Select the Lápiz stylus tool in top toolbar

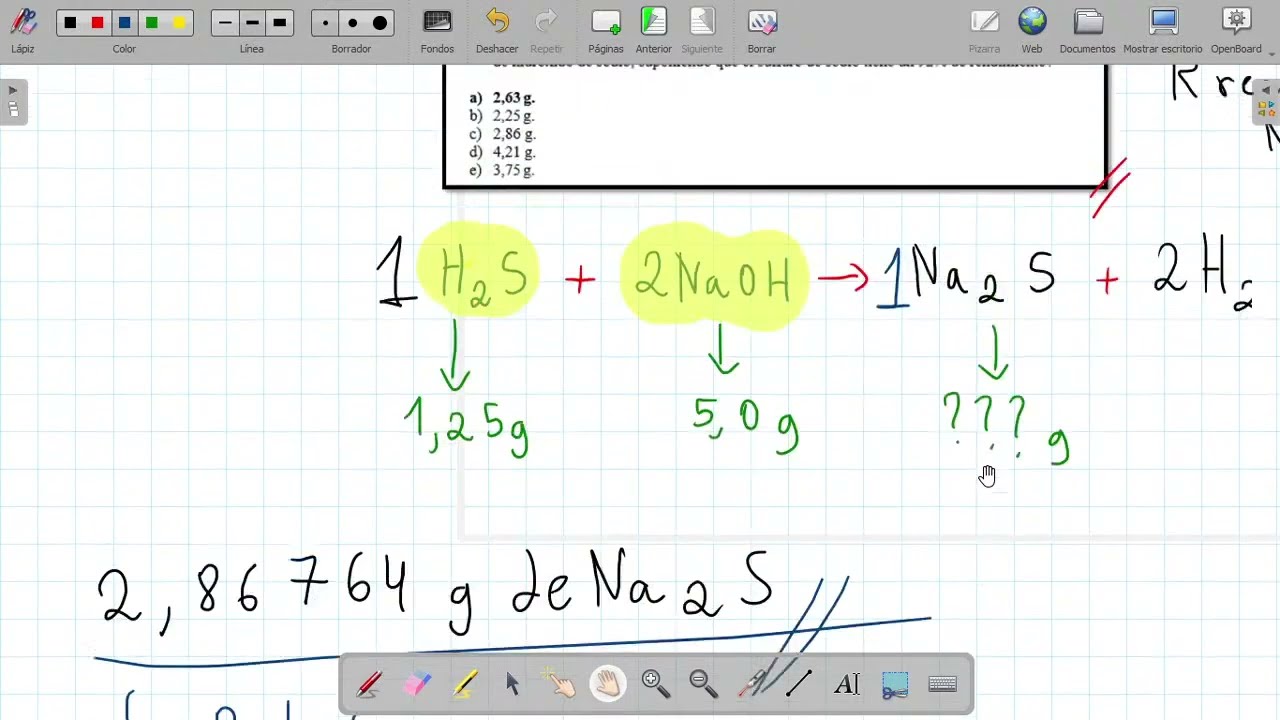[x=22, y=30]
